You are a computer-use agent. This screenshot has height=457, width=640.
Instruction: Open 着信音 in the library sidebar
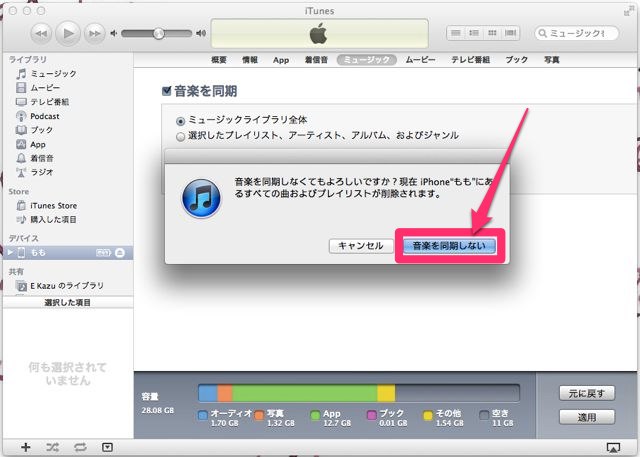(x=34, y=158)
